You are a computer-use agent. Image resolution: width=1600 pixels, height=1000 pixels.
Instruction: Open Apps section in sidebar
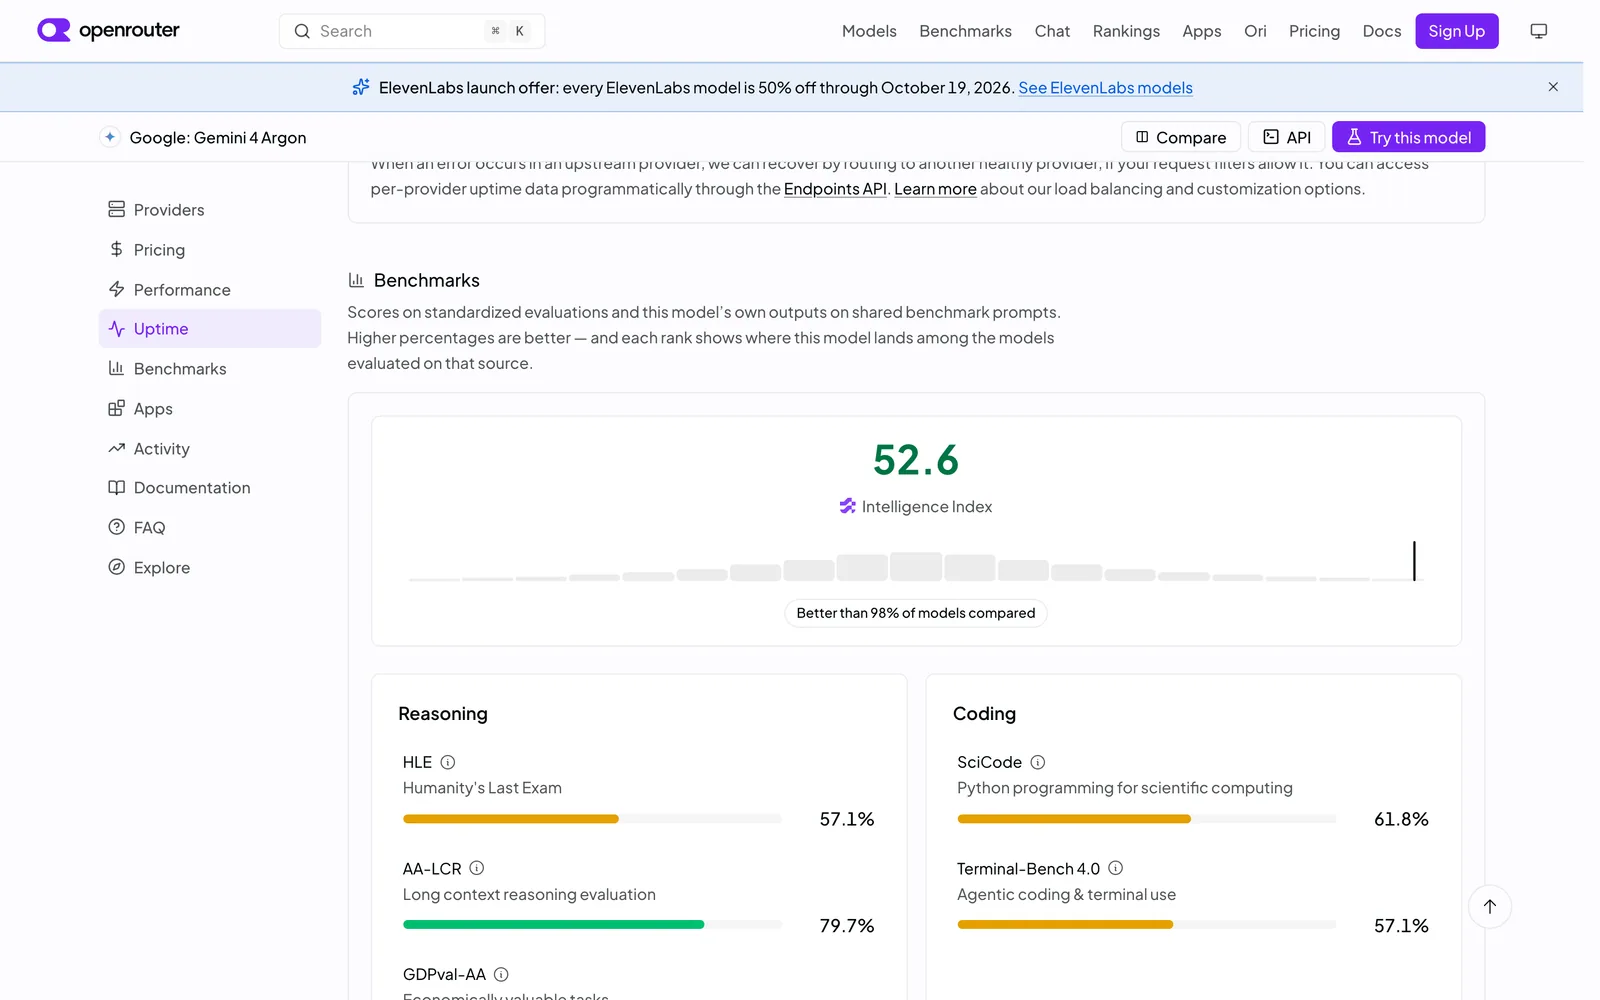coord(210,409)
